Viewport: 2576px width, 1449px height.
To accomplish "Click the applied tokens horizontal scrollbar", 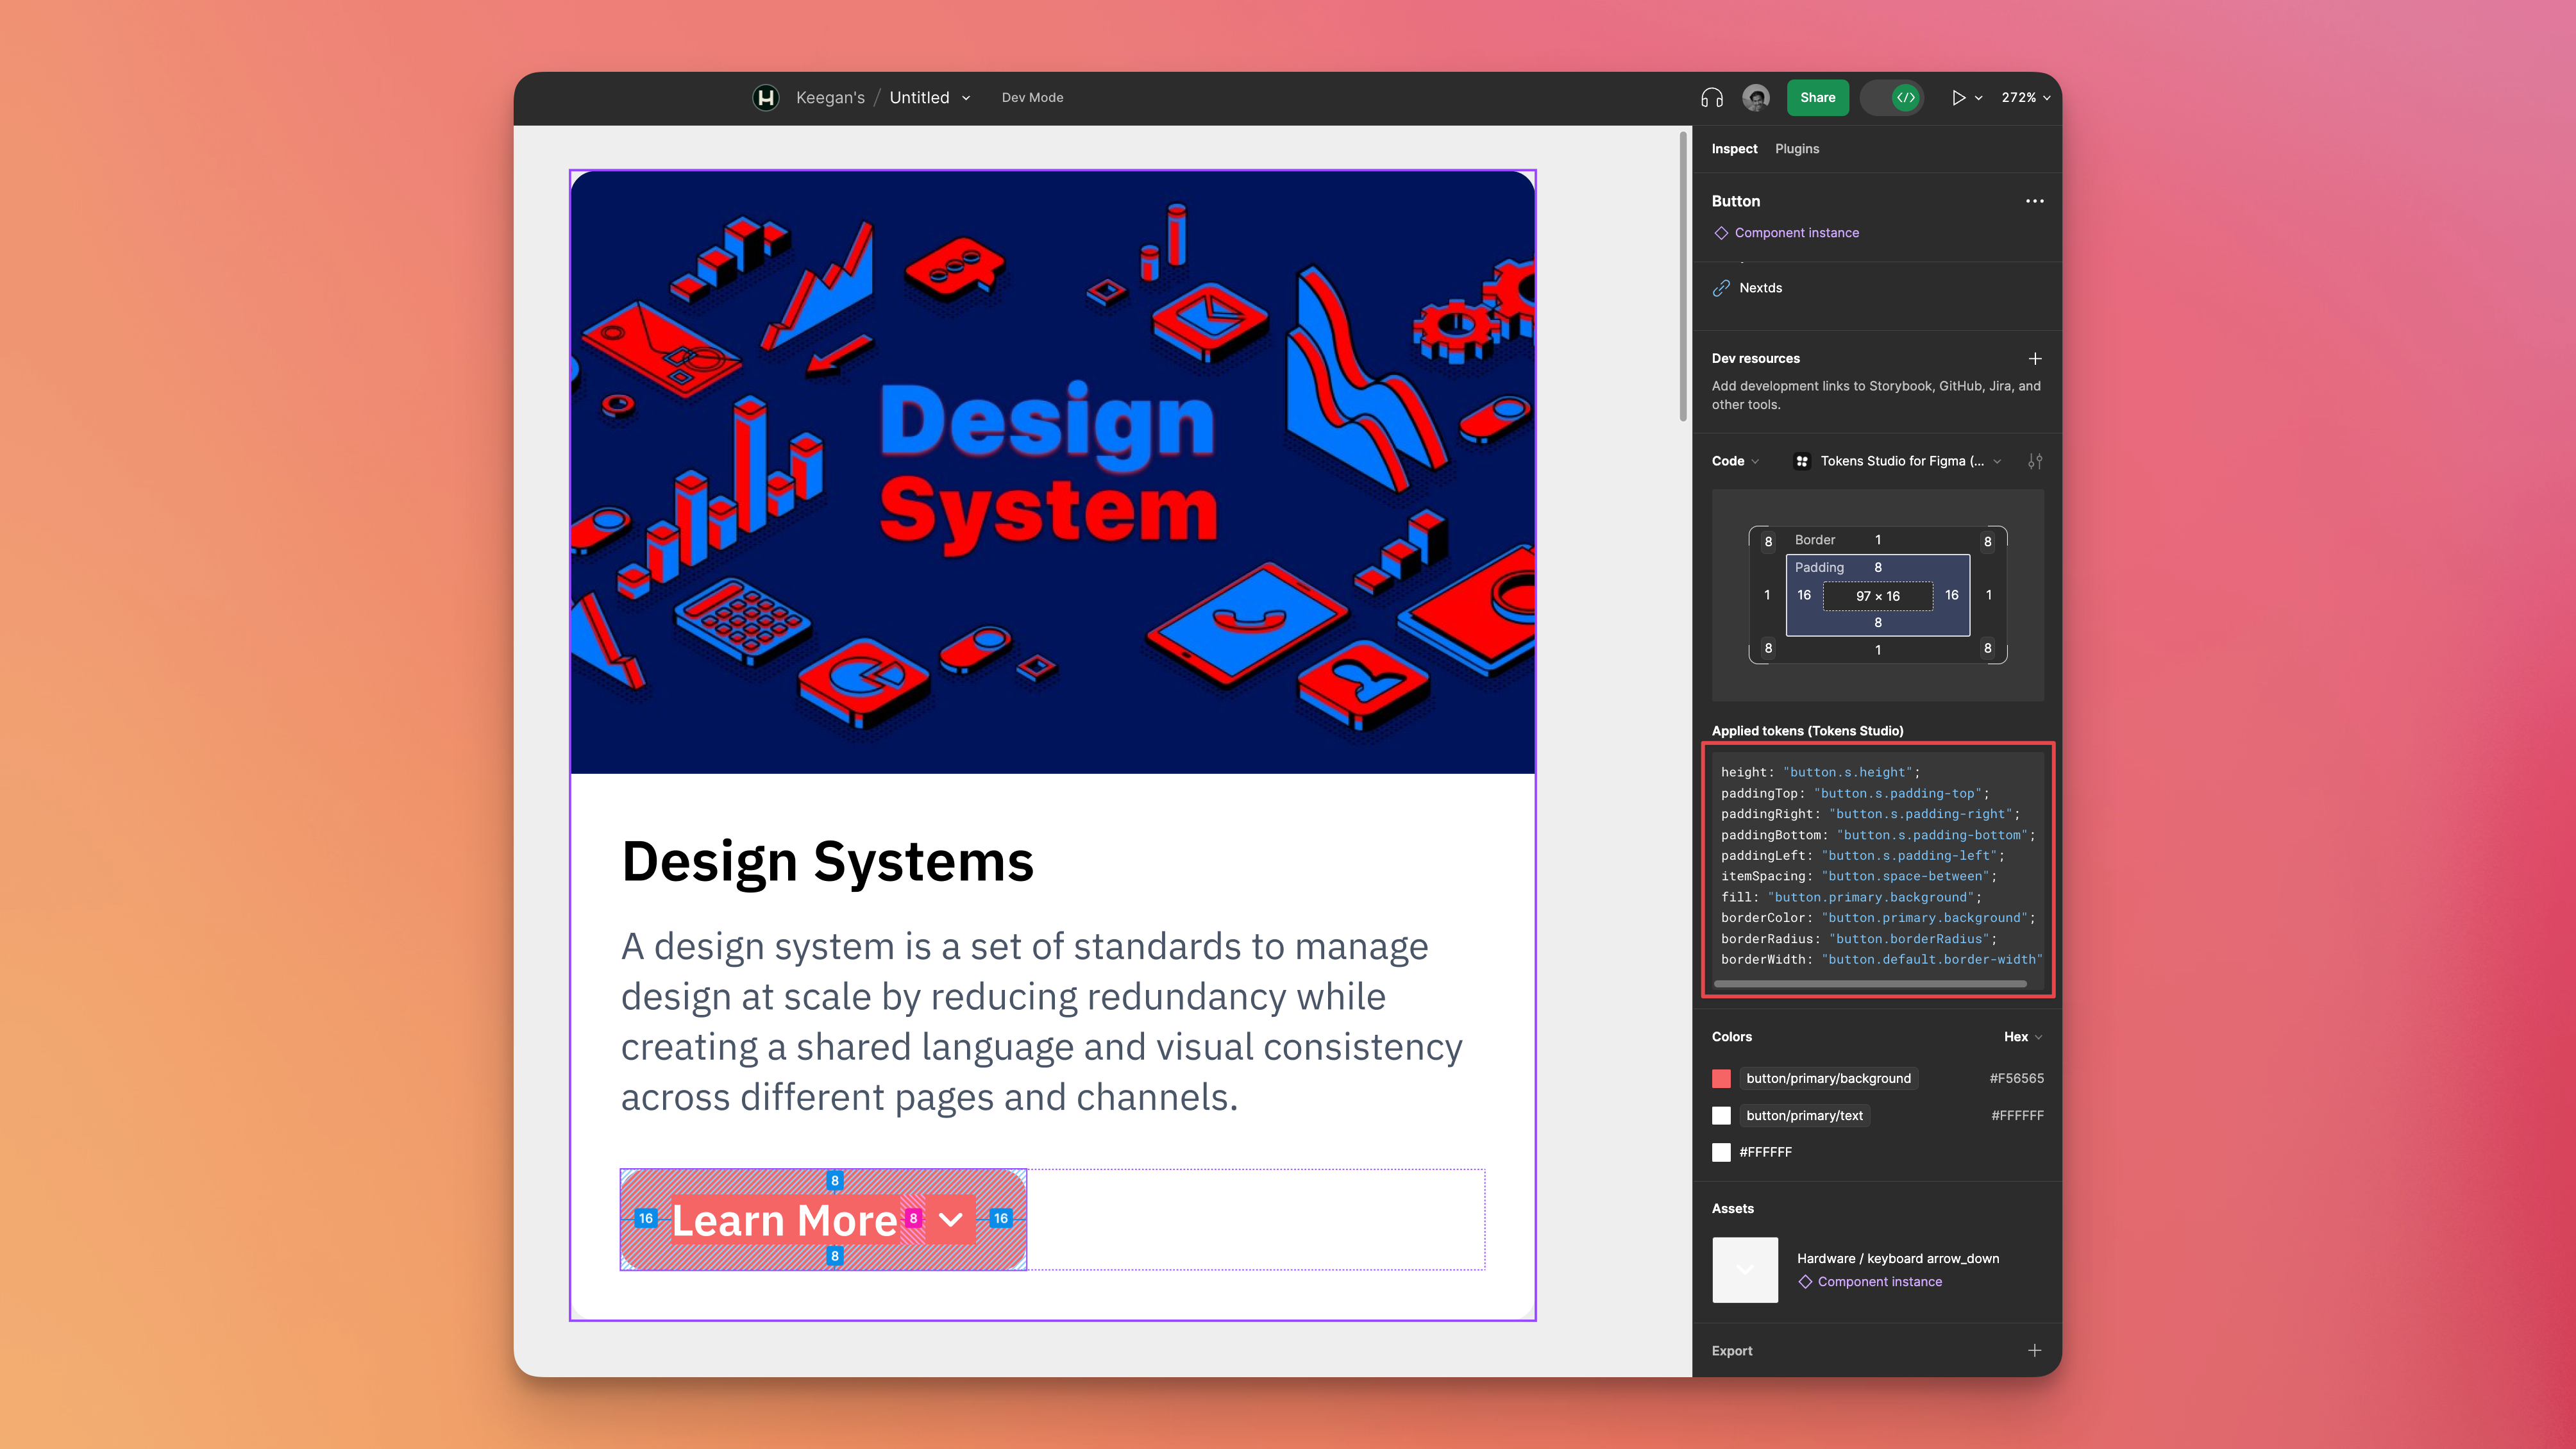I will click(1870, 984).
